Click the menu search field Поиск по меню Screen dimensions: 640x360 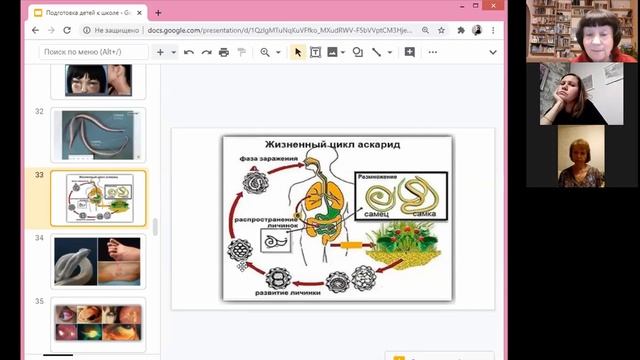click(94, 52)
